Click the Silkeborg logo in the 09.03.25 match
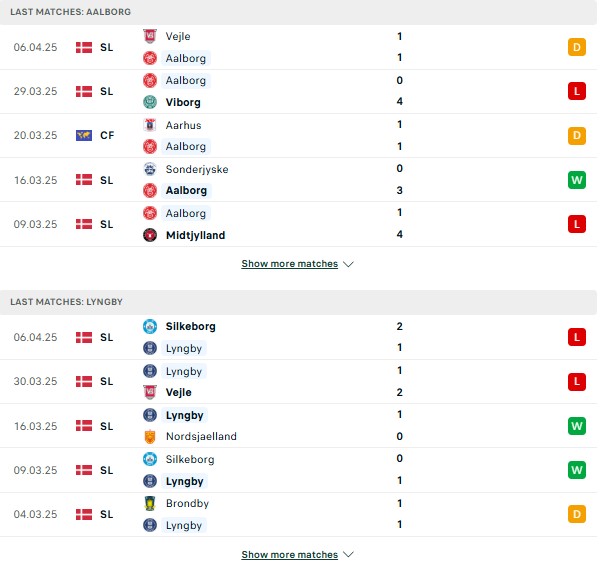 [150, 459]
